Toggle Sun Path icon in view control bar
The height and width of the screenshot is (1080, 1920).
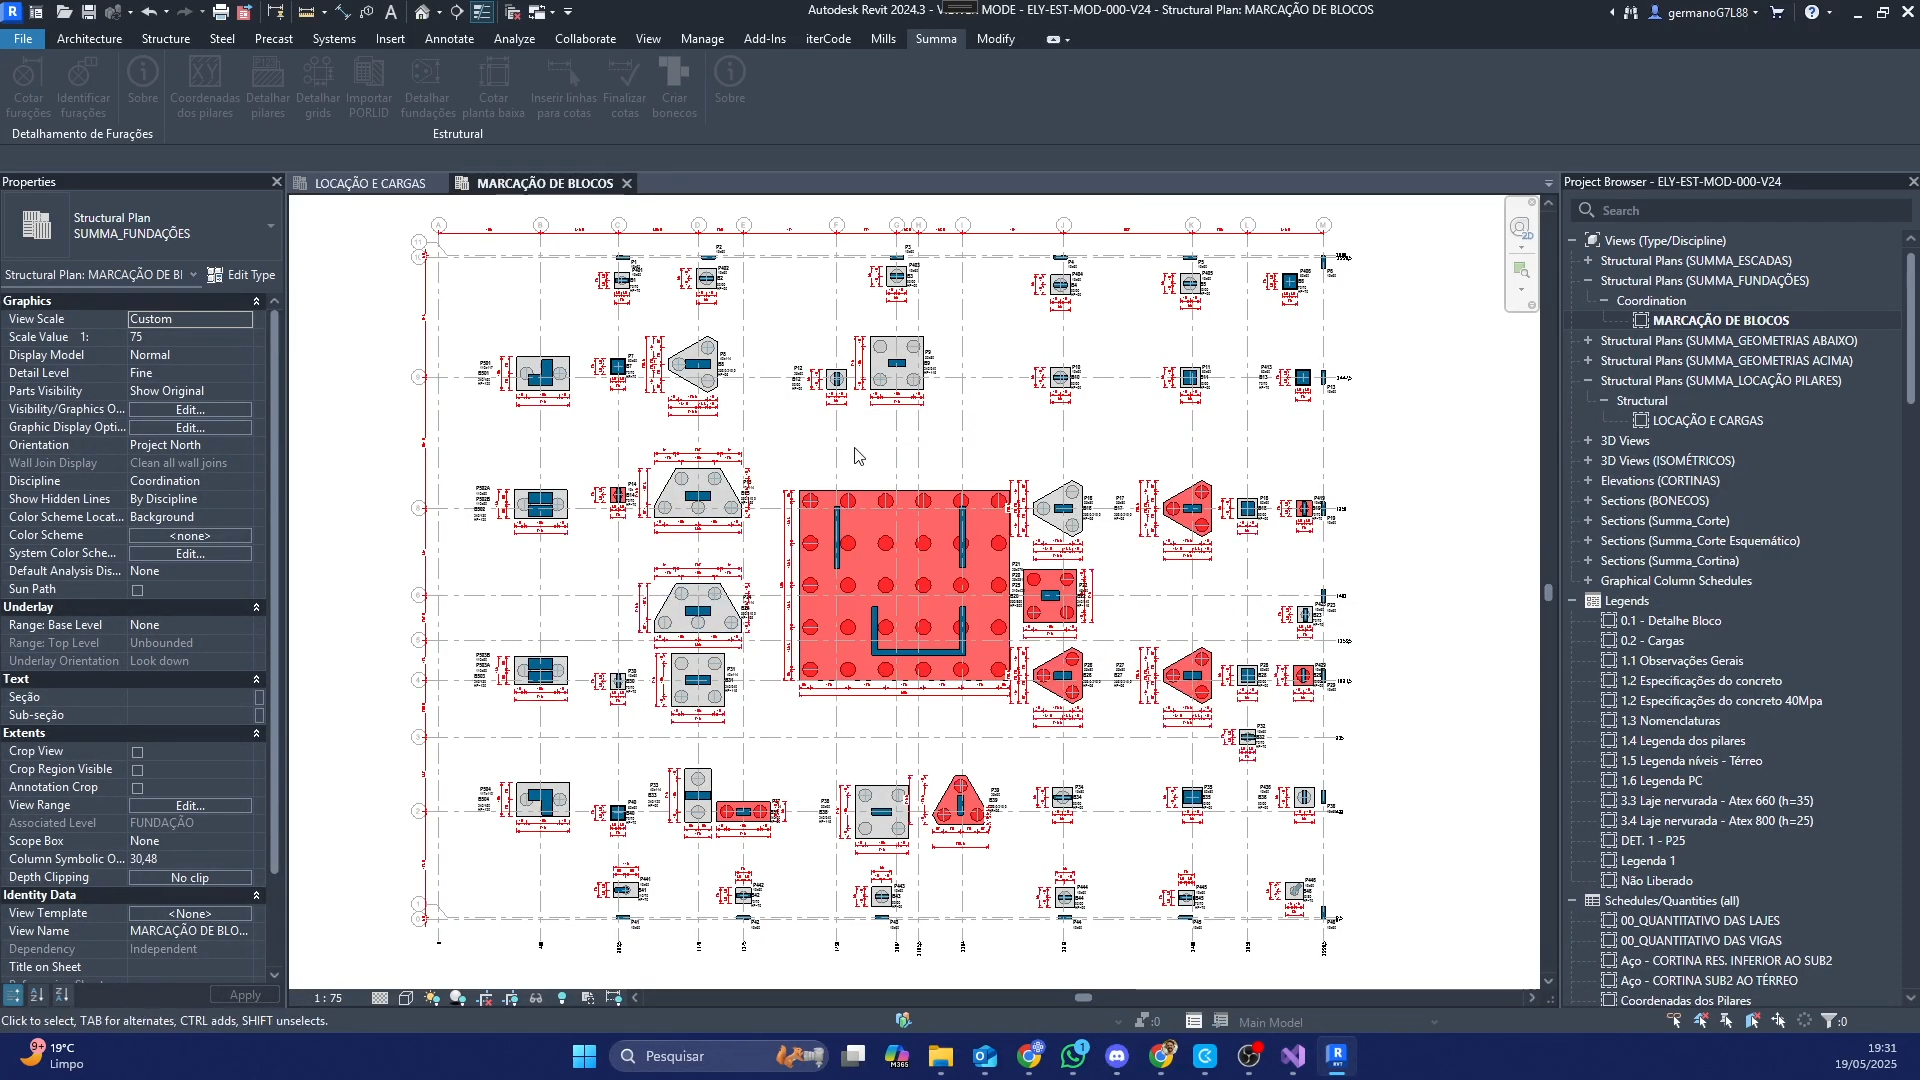pos(432,998)
